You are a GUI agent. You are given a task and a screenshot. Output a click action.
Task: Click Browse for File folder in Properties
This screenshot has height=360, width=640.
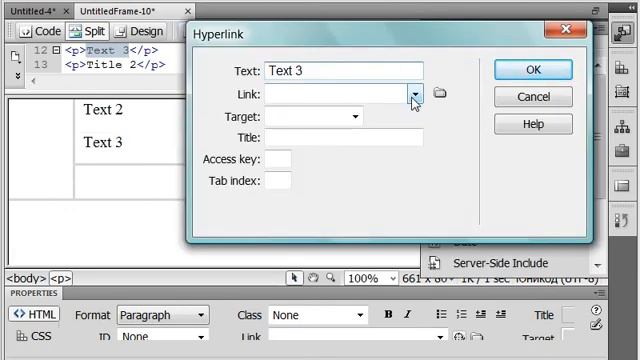[476, 337]
